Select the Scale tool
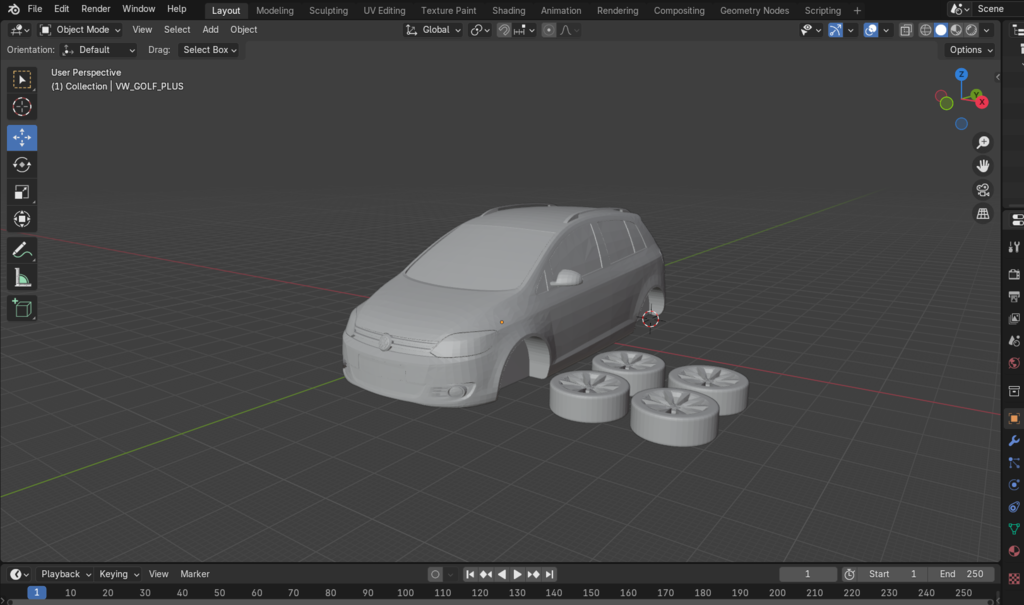Screen dimensions: 1024x605 22,192
